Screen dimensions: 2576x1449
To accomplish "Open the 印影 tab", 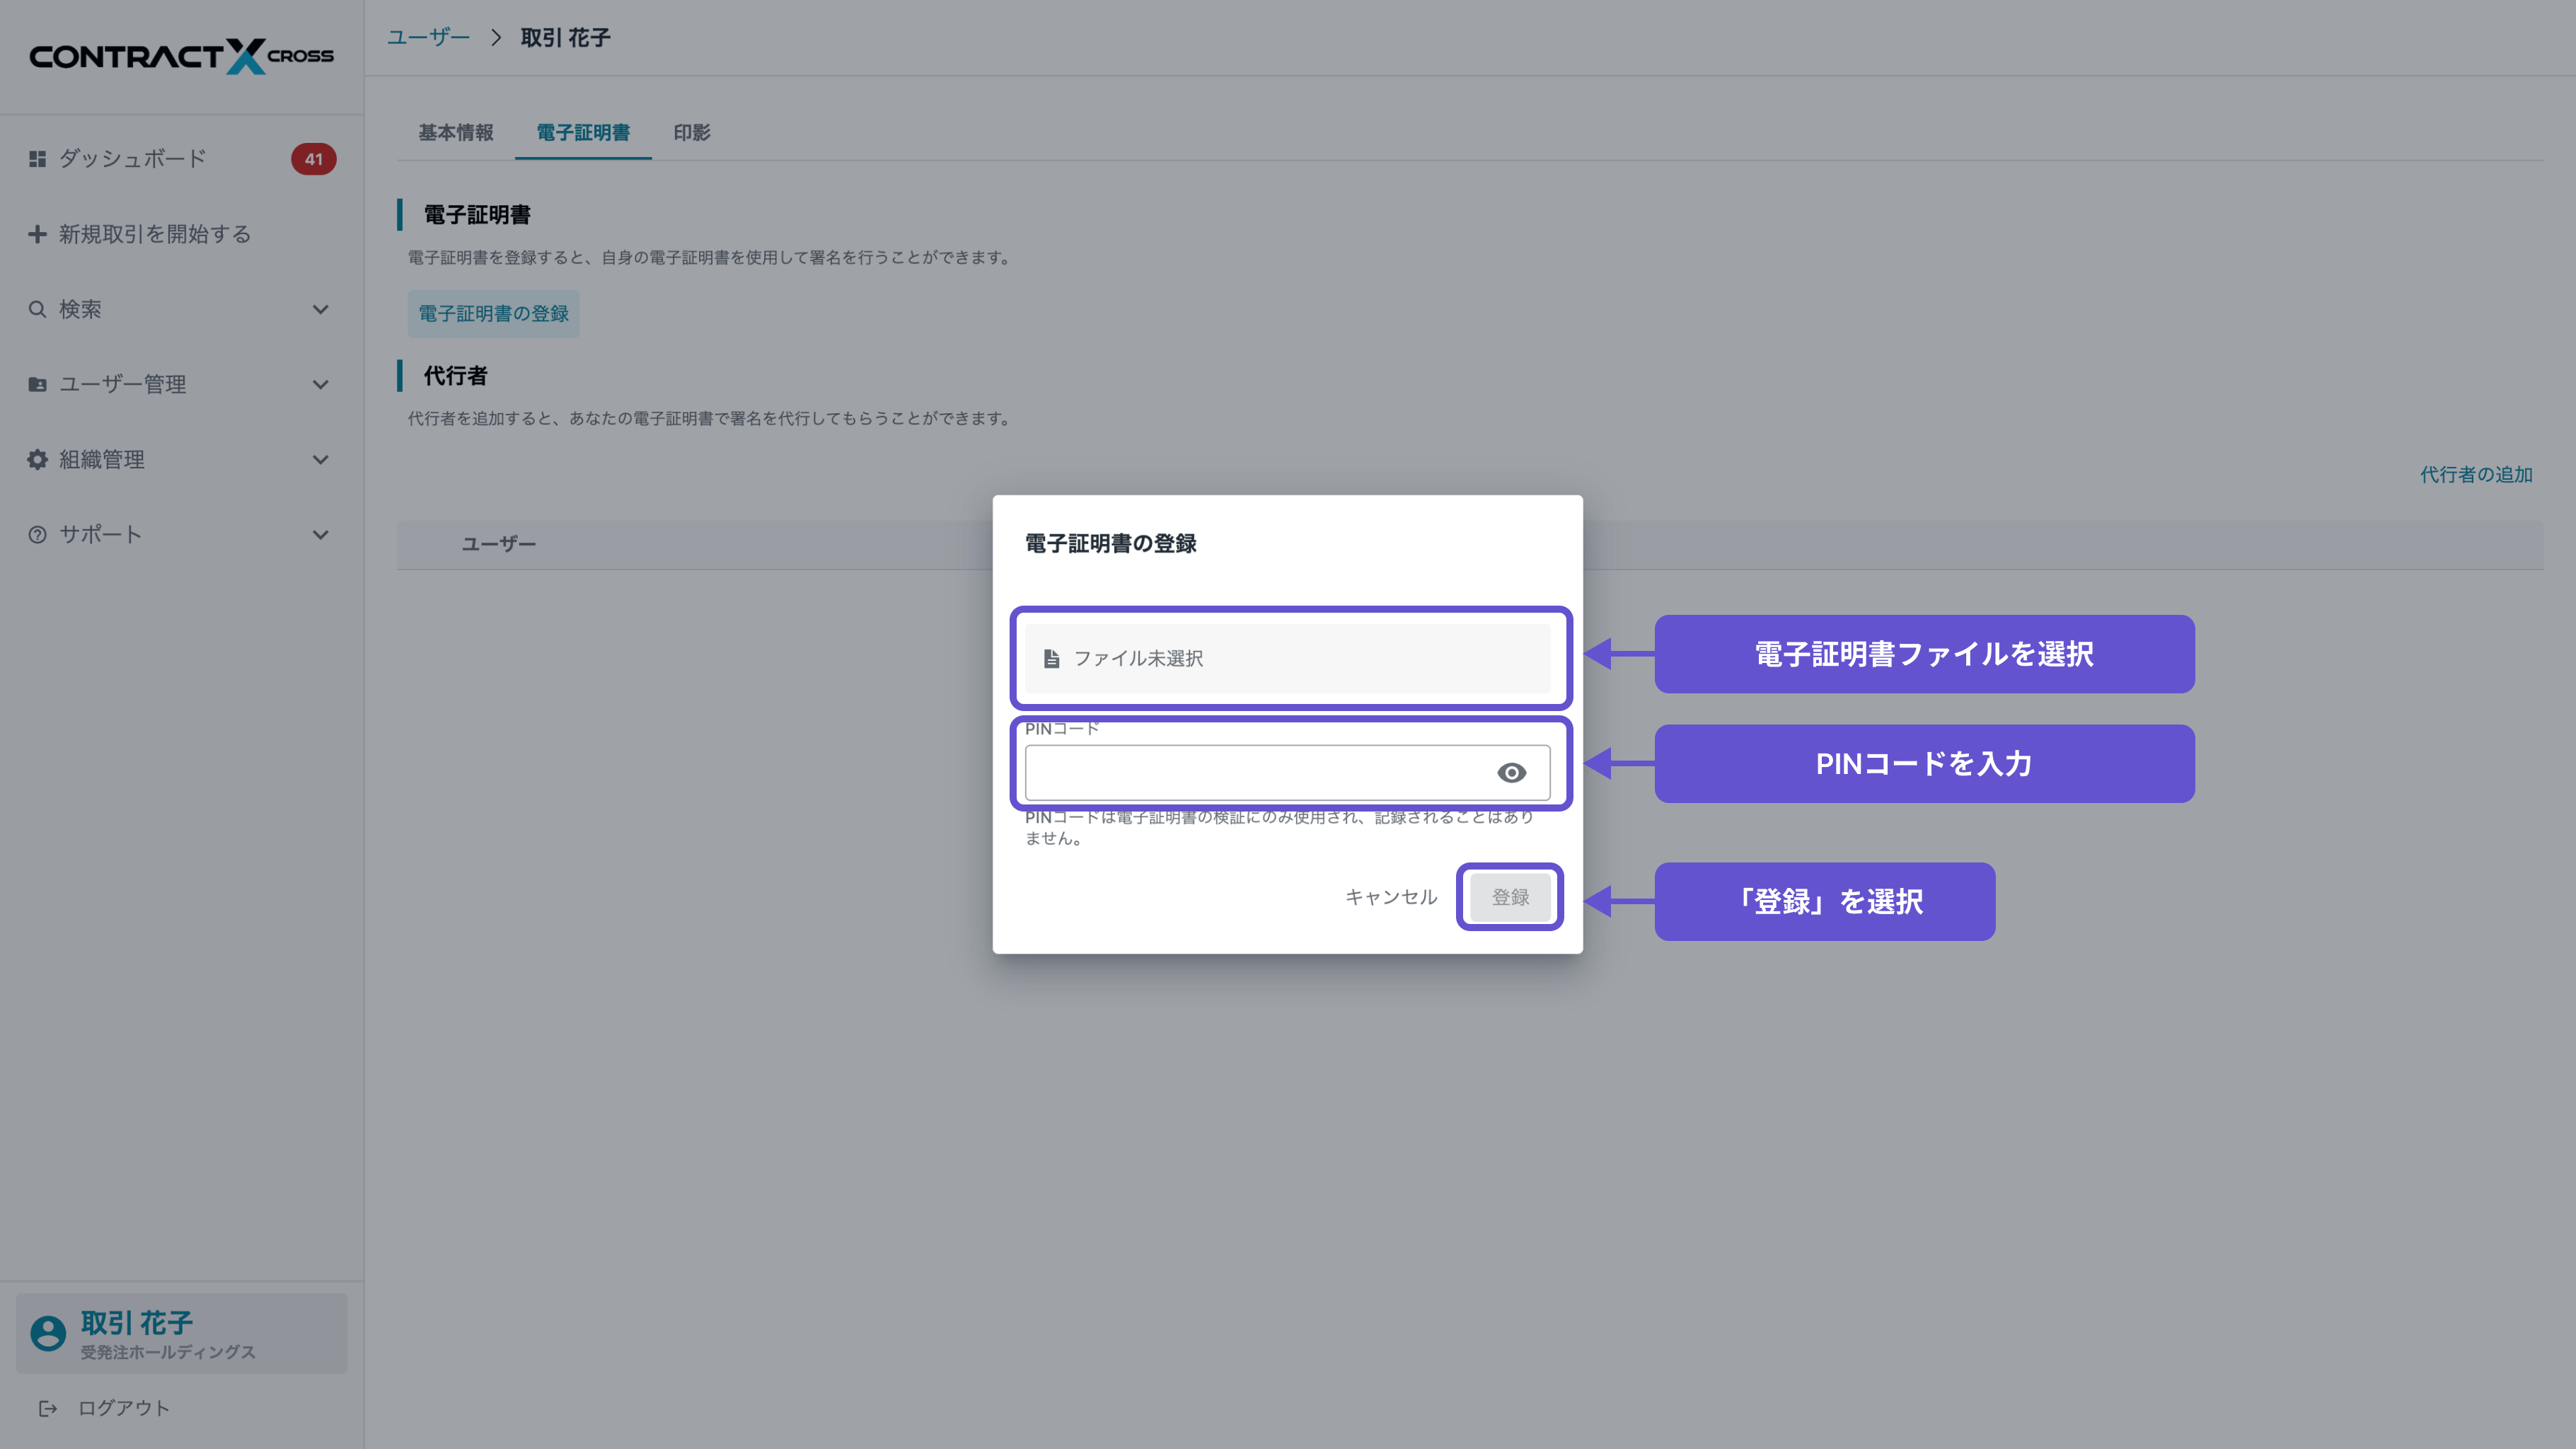I will (x=691, y=132).
